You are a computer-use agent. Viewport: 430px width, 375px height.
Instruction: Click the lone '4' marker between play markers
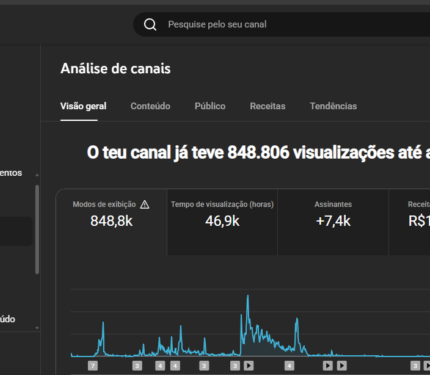point(289,366)
